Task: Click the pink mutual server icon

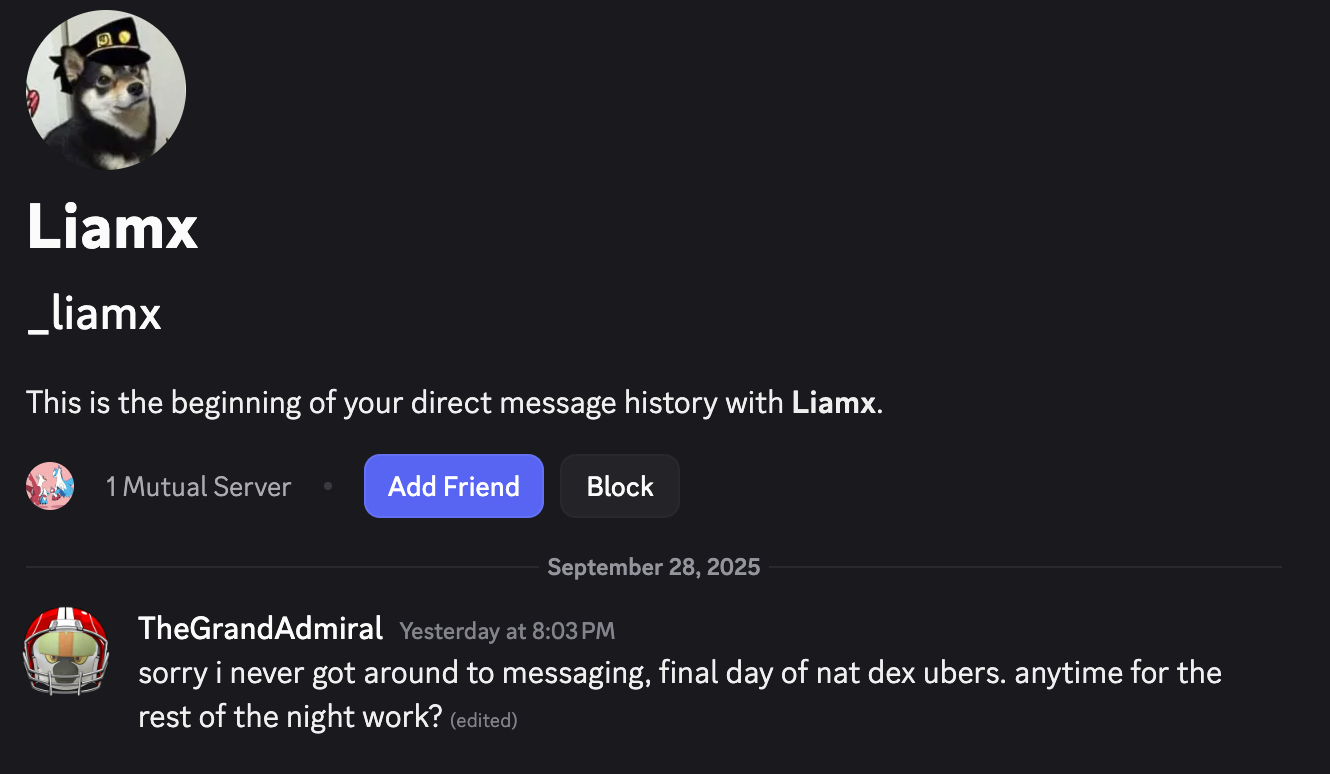Action: point(50,486)
